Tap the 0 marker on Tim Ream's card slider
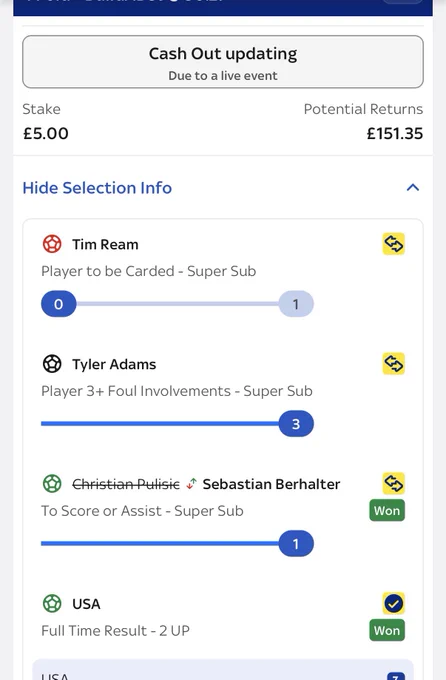This screenshot has height=680, width=446. pos(59,304)
